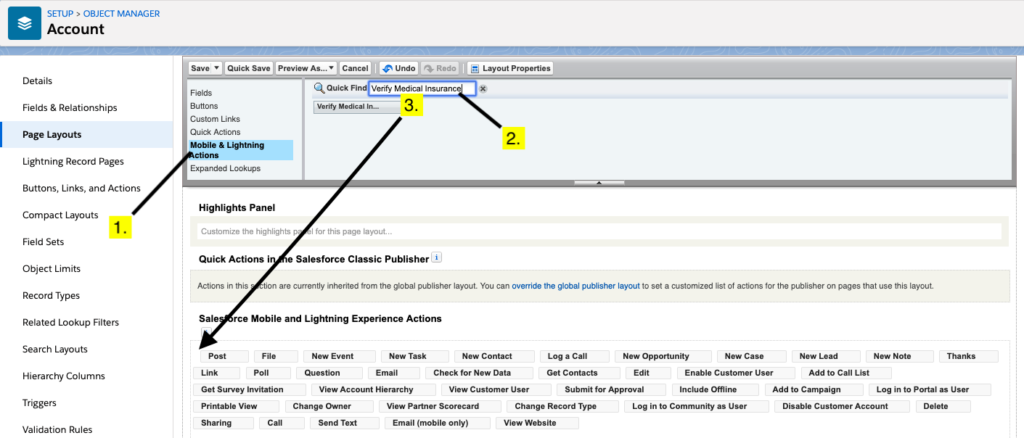Click the Quick Find magnifier icon
Screen dimensions: 1024x438
coord(319,88)
